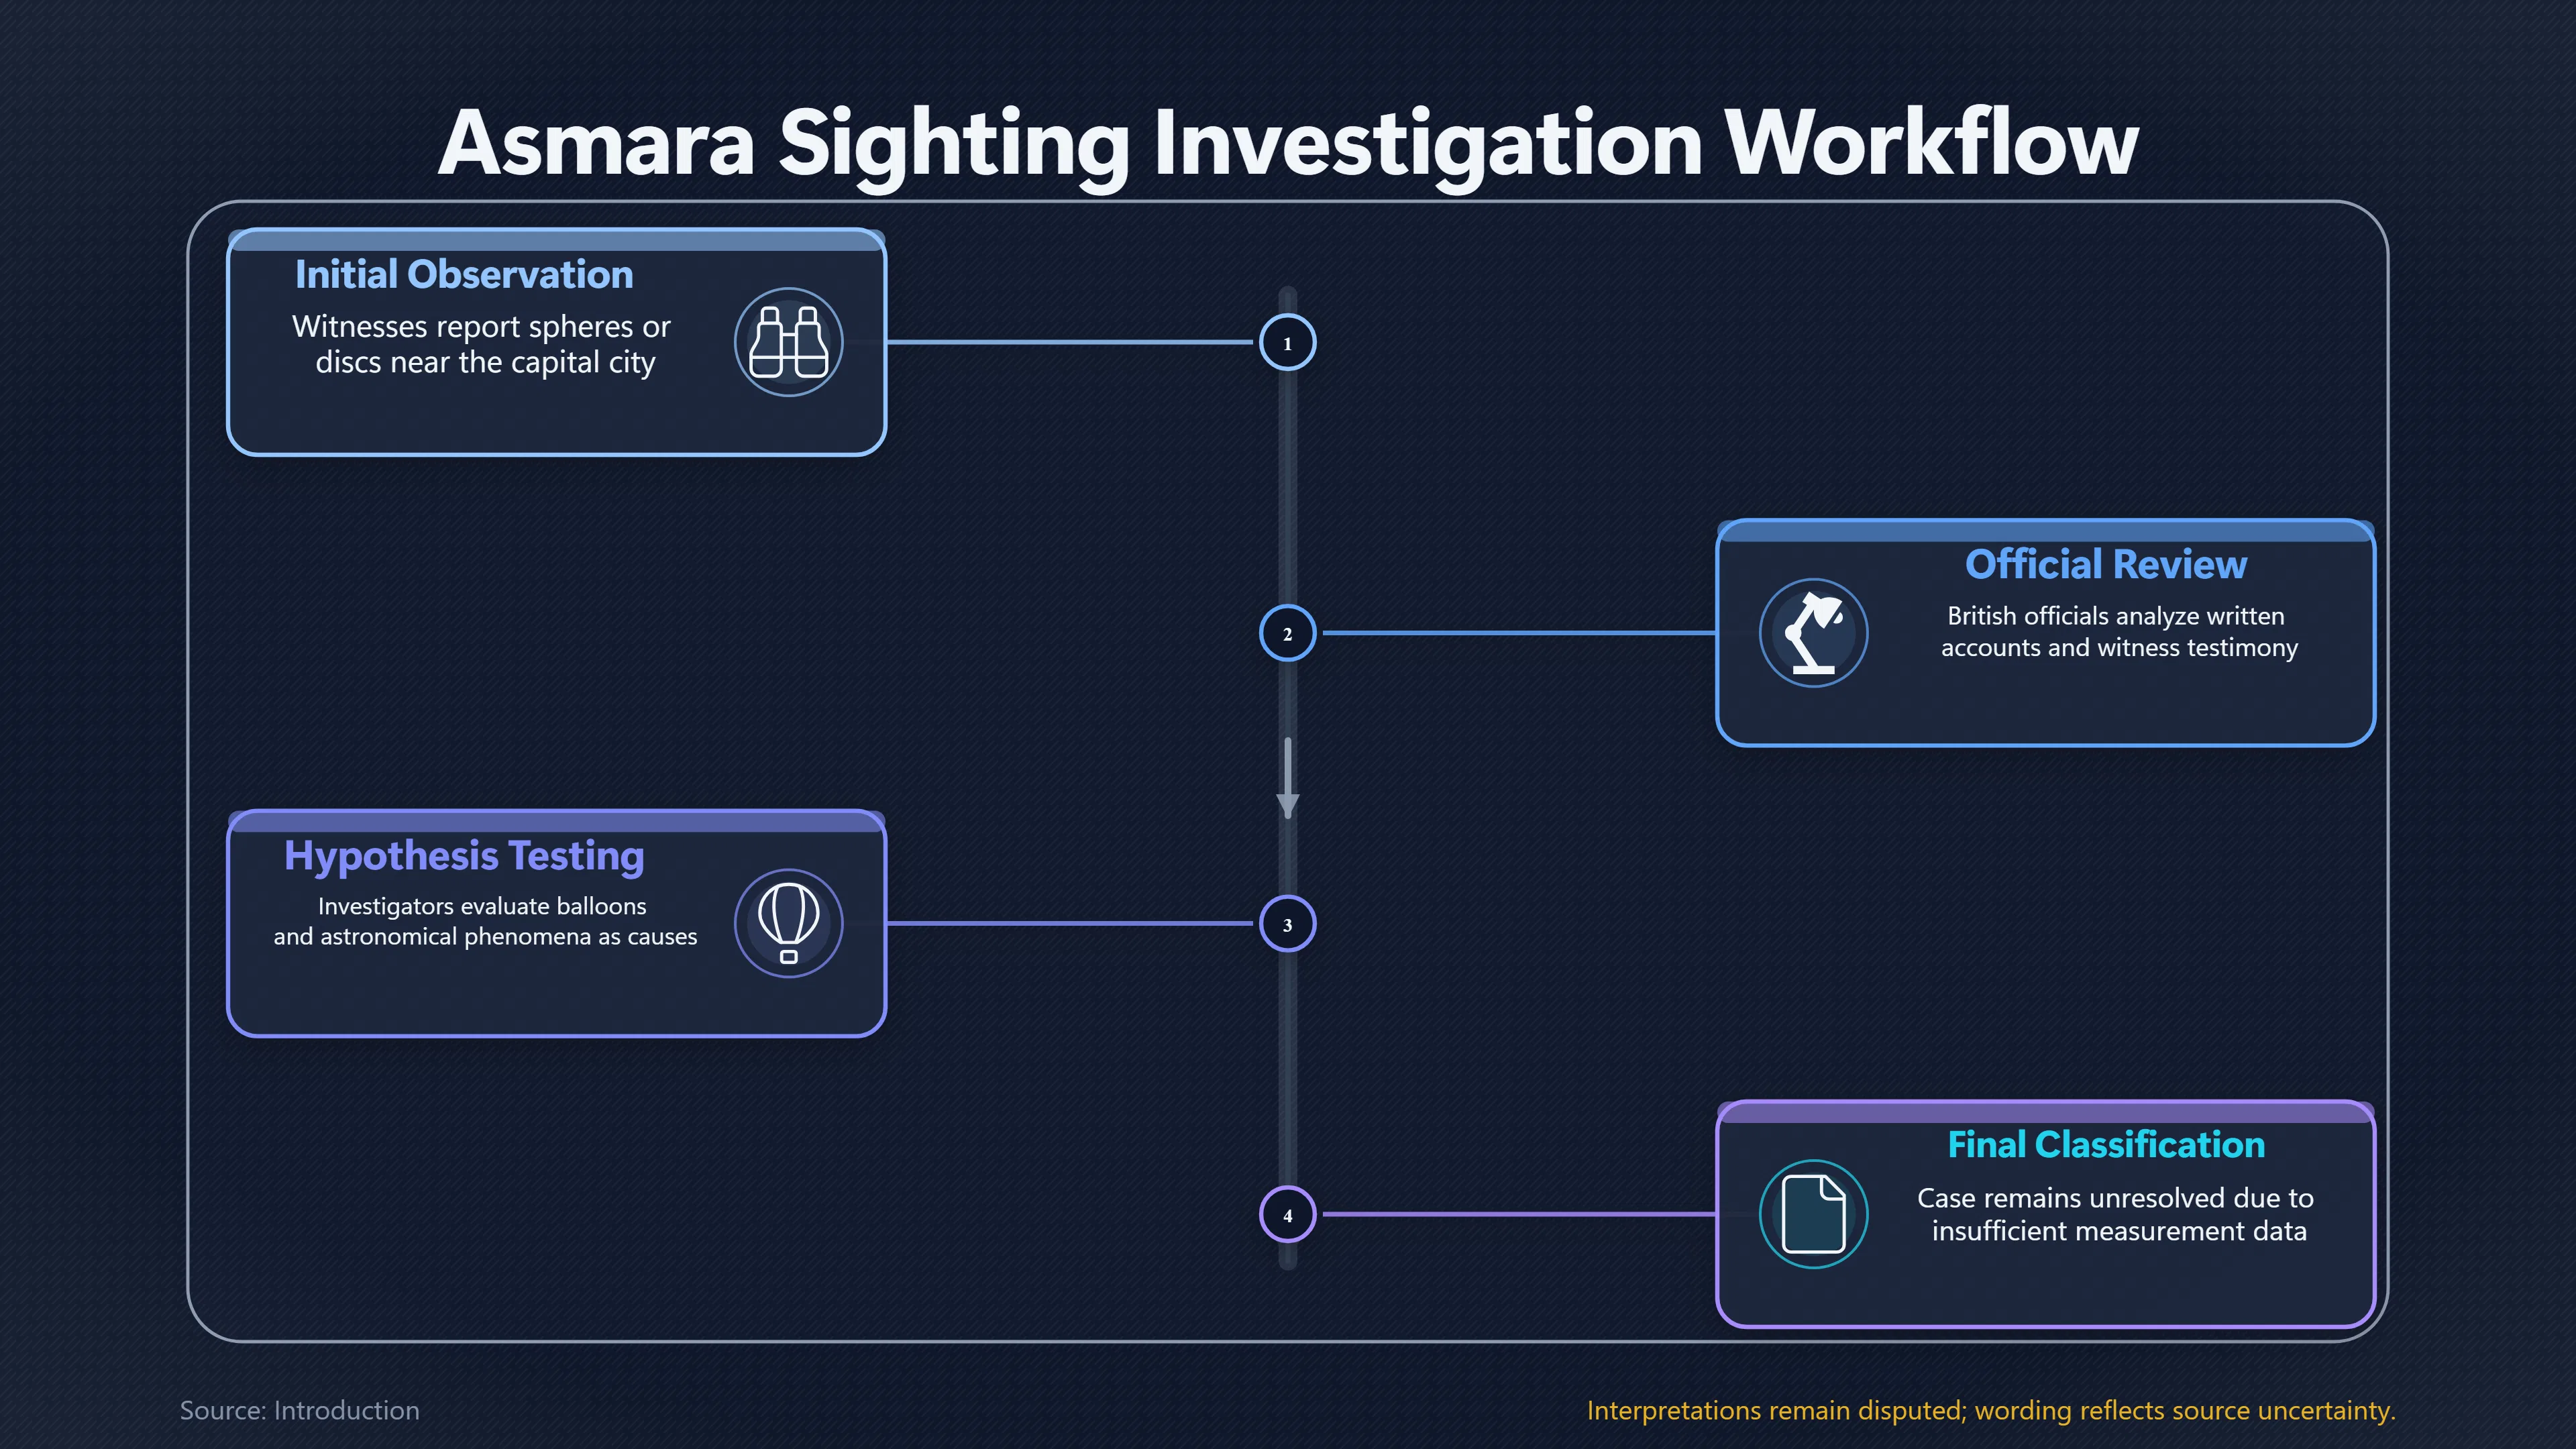2576x1449 pixels.
Task: Click the Official Review heading
Action: pyautogui.click(x=2105, y=564)
